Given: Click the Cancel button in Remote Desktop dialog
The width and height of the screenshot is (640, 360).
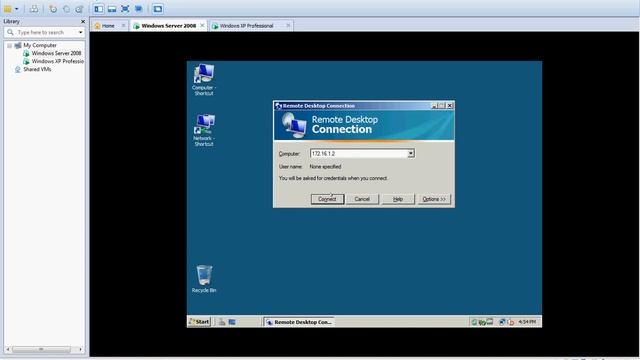Looking at the screenshot, I should click(x=362, y=199).
